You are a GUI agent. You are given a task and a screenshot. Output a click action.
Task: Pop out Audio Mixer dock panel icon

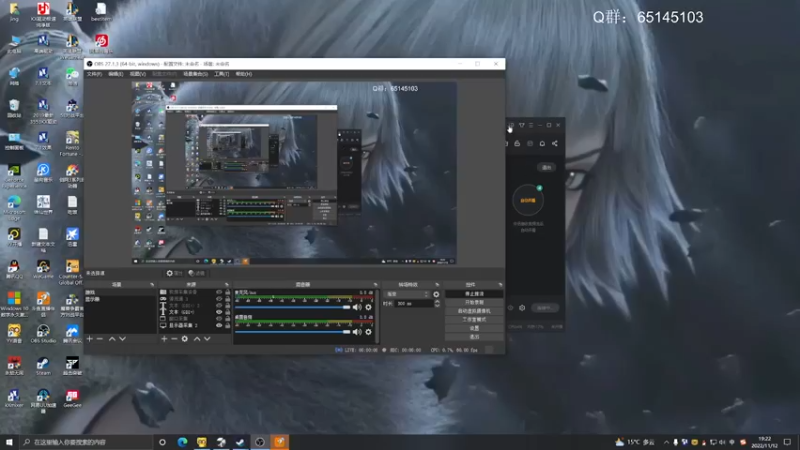[x=376, y=285]
